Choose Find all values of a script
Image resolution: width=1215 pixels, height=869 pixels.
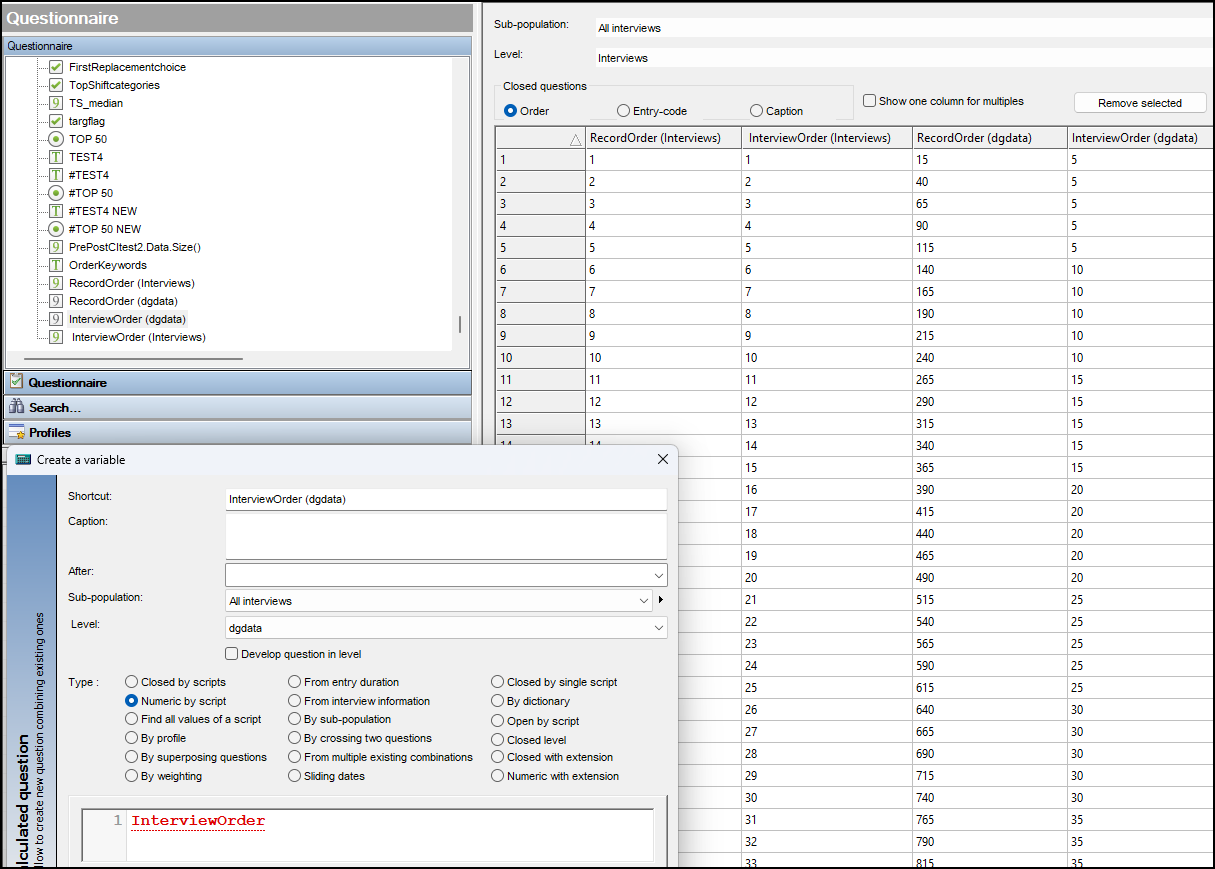(x=131, y=719)
